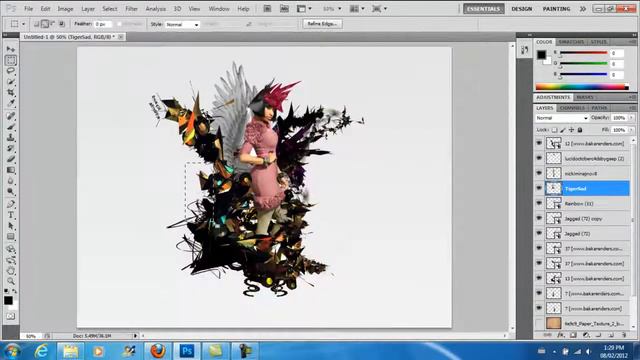Image resolution: width=640 pixels, height=360 pixels.
Task: Select the Healing Brush tool
Action: click(11, 116)
